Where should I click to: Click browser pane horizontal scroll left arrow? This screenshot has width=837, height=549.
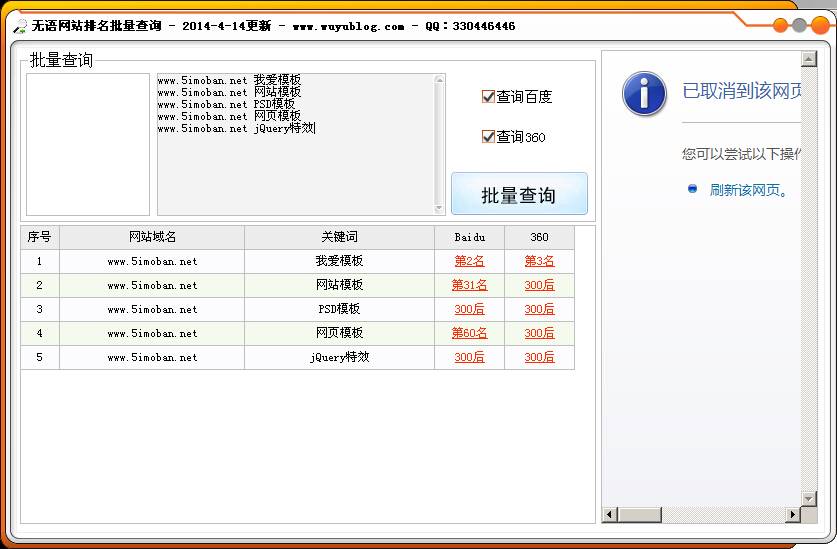tap(610, 514)
